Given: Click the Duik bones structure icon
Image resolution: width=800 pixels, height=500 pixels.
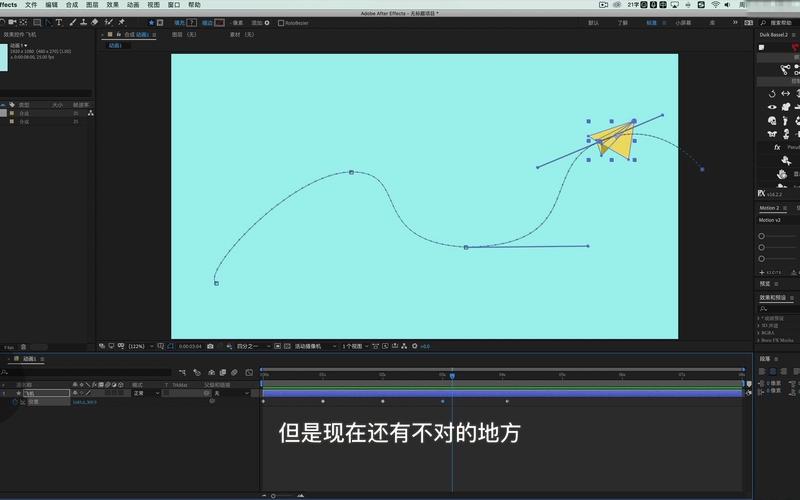Looking at the screenshot, I should [785, 69].
